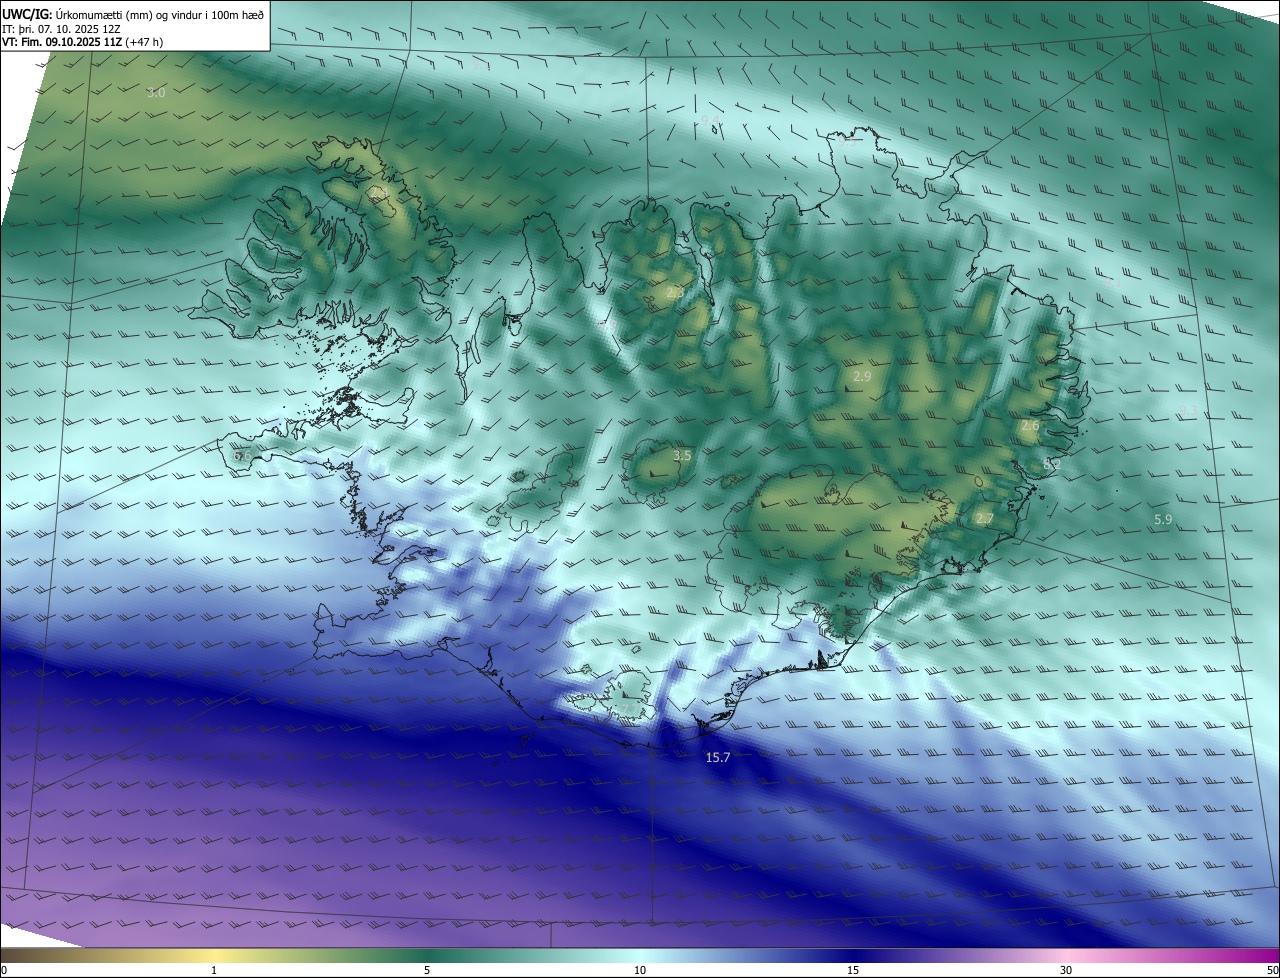This screenshot has width=1280, height=978.
Task: Click the 2.9 value label
Action: tap(862, 377)
